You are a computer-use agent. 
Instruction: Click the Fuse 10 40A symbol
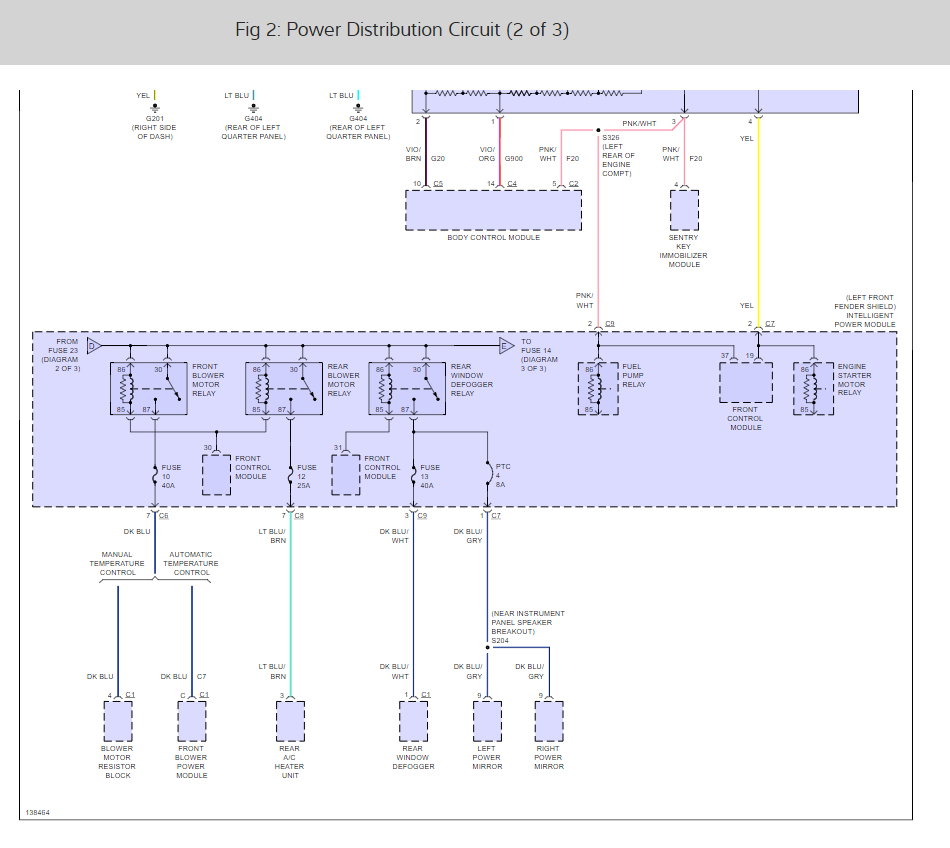click(x=155, y=476)
